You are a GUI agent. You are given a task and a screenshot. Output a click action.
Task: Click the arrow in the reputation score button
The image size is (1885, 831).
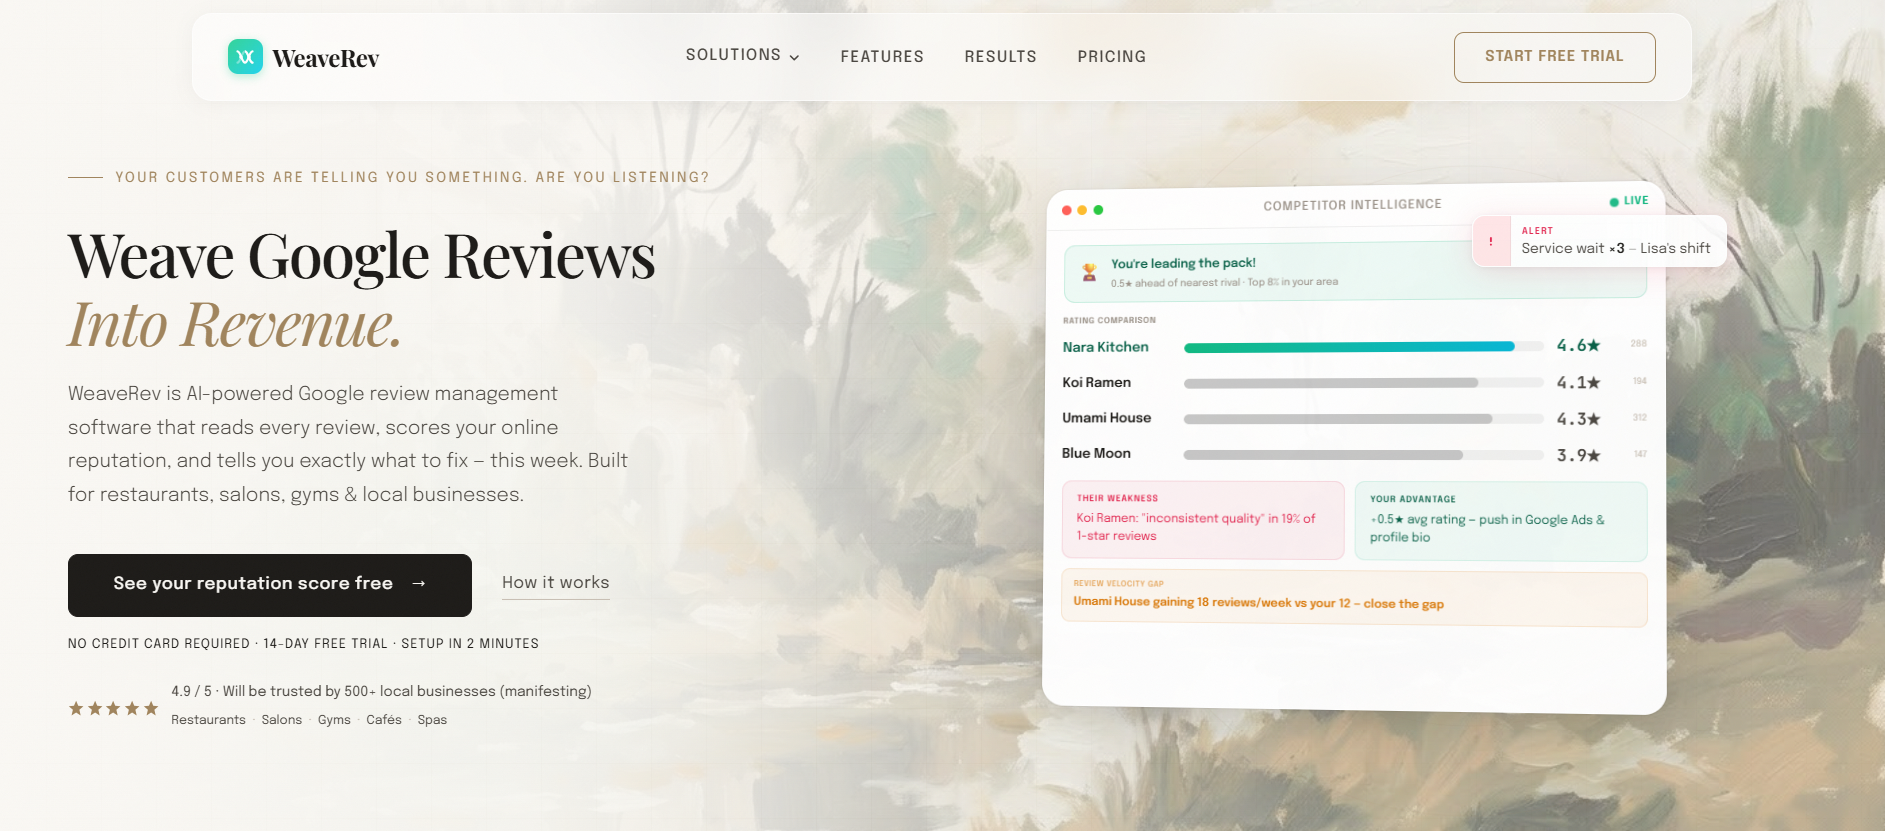coord(419,583)
